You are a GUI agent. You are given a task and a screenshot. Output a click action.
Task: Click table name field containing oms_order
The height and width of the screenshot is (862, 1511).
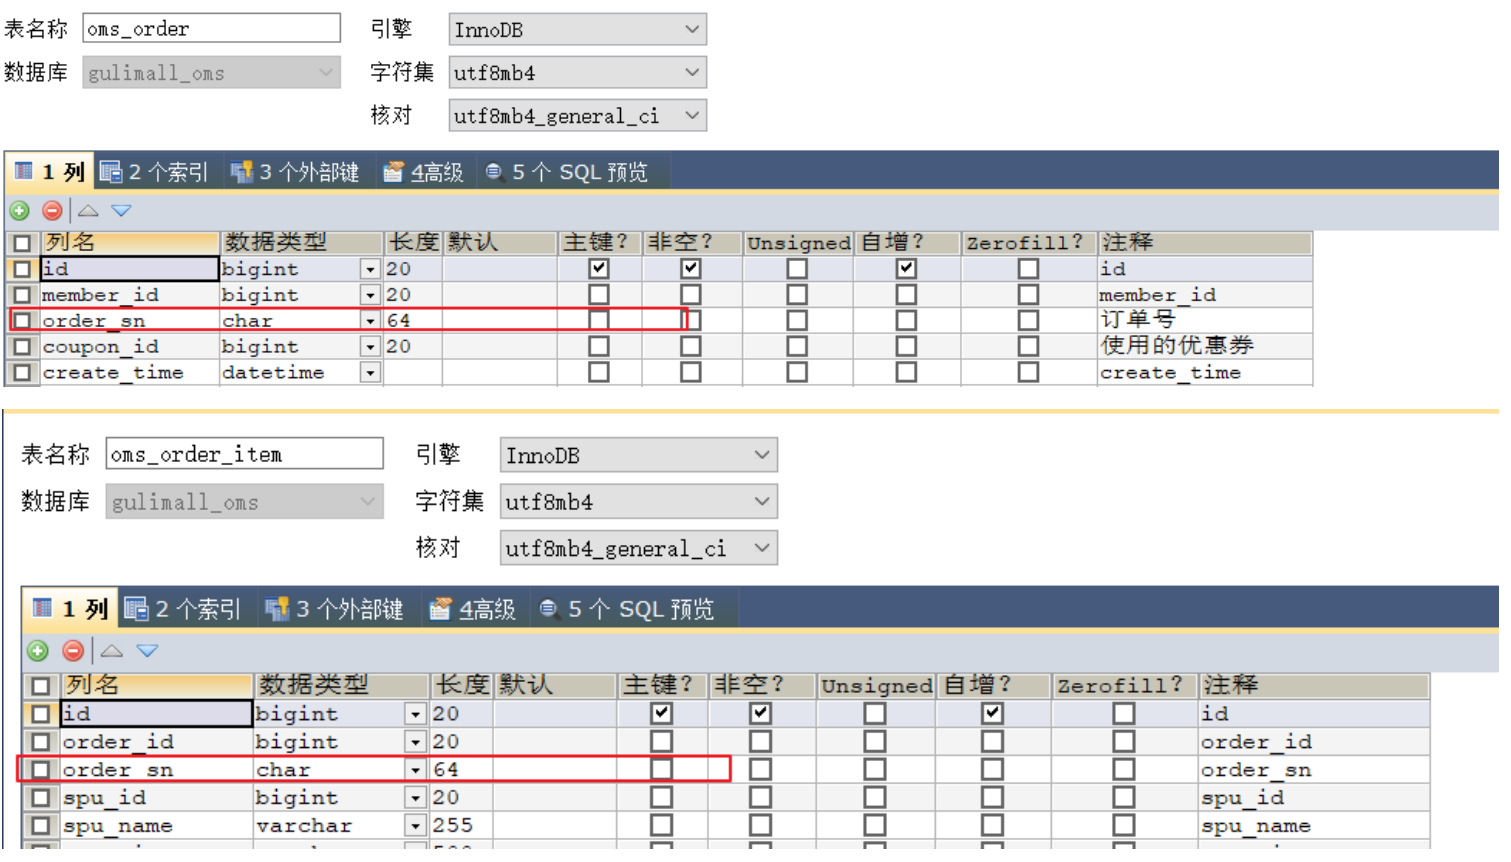point(211,29)
